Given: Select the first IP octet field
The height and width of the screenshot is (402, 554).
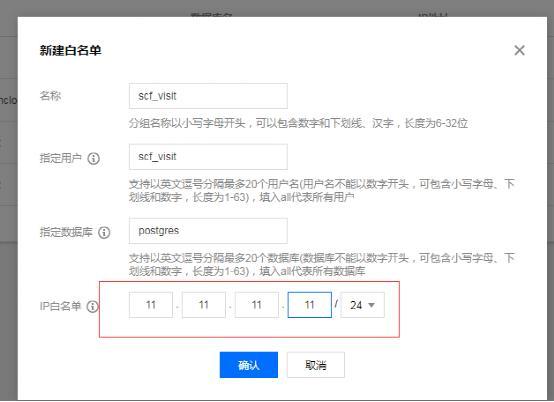Looking at the screenshot, I should click(x=151, y=305).
